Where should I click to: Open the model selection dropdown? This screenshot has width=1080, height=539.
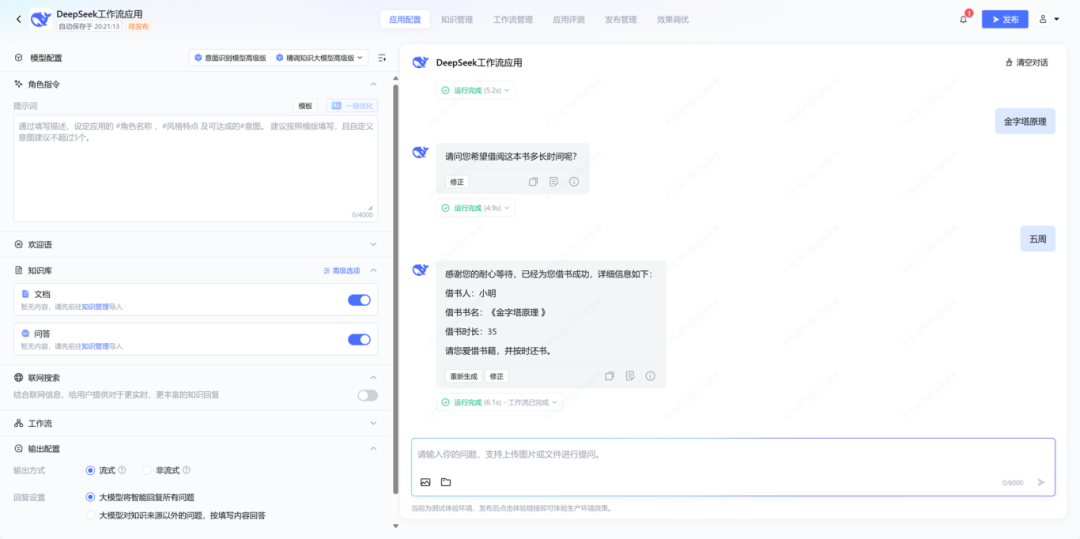(278, 59)
